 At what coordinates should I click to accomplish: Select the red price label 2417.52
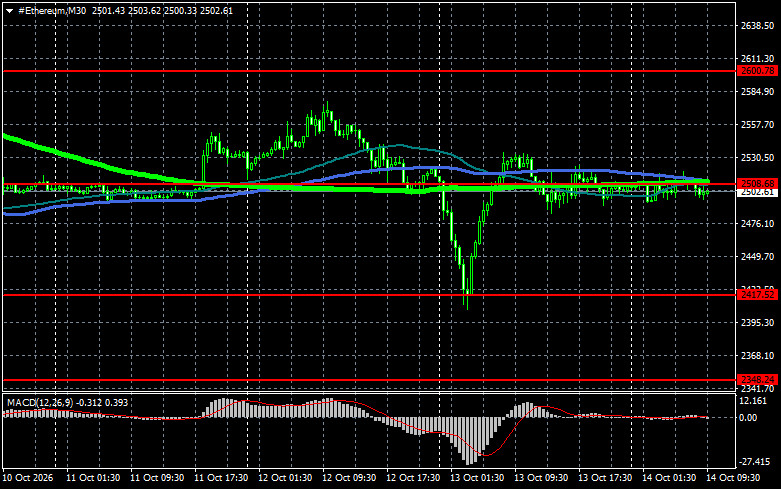(x=757, y=295)
